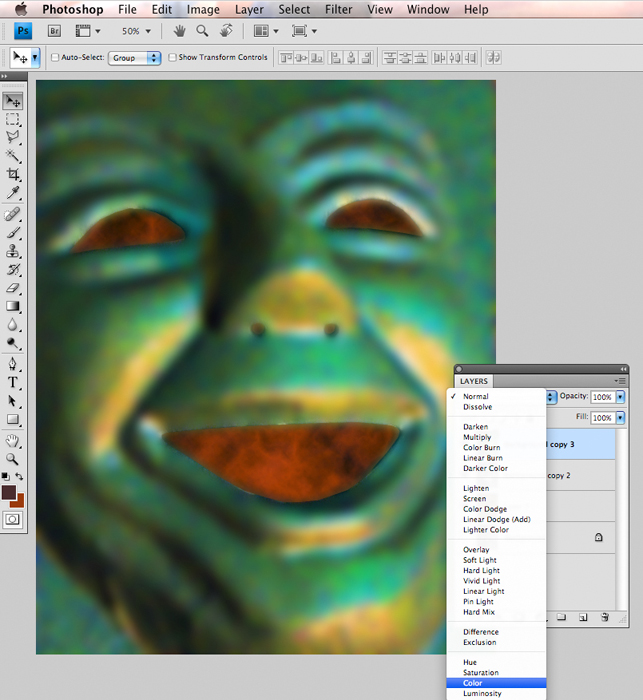Toggle Quick Mask mode
Viewport: 643px width, 700px height.
click(13, 520)
